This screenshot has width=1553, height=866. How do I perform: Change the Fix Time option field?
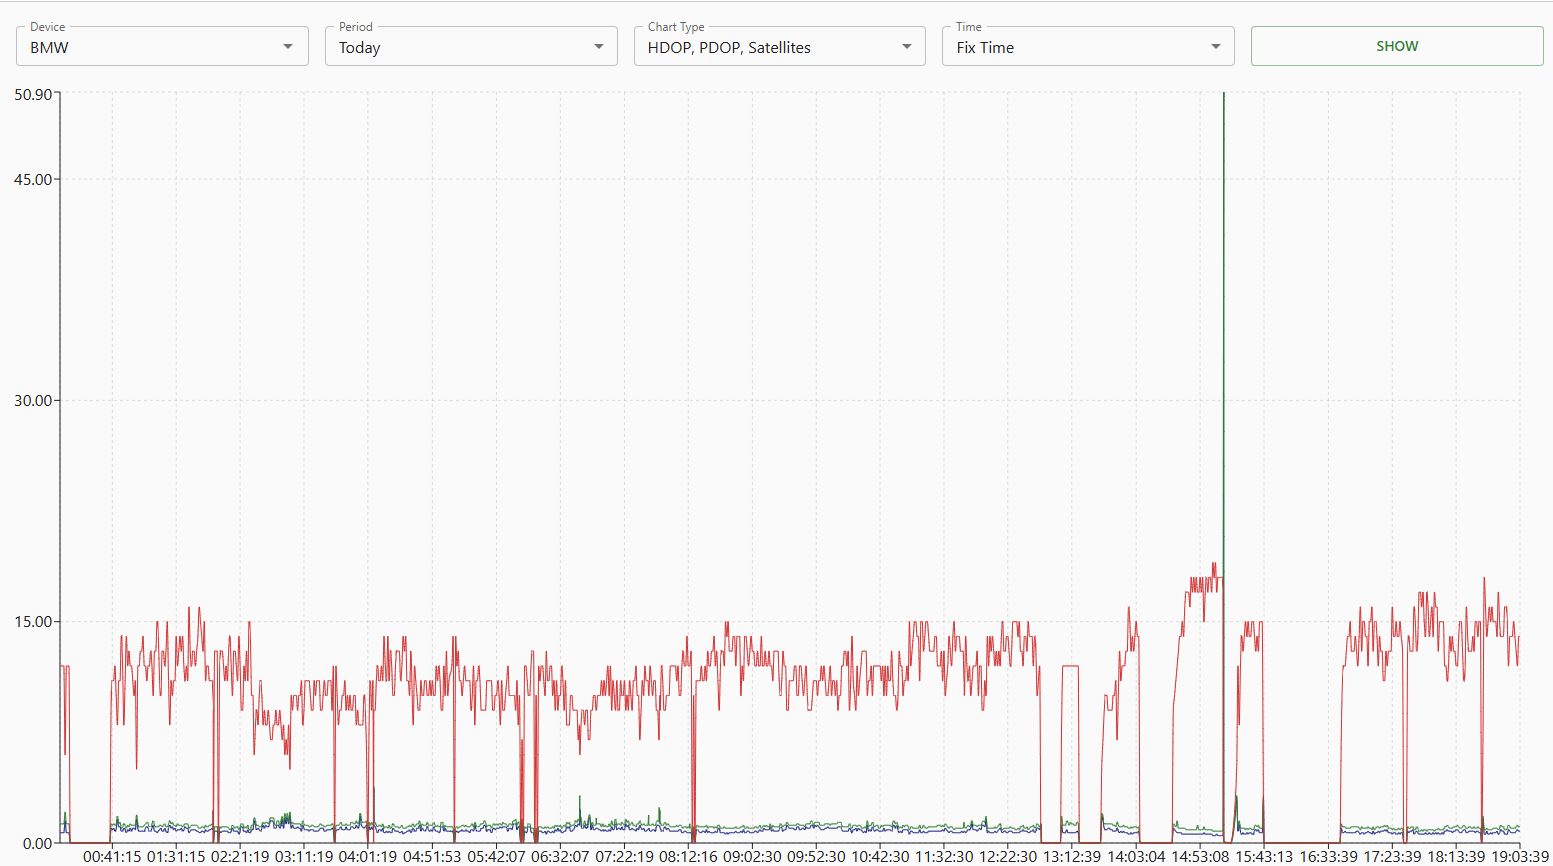pyautogui.click(x=1076, y=47)
